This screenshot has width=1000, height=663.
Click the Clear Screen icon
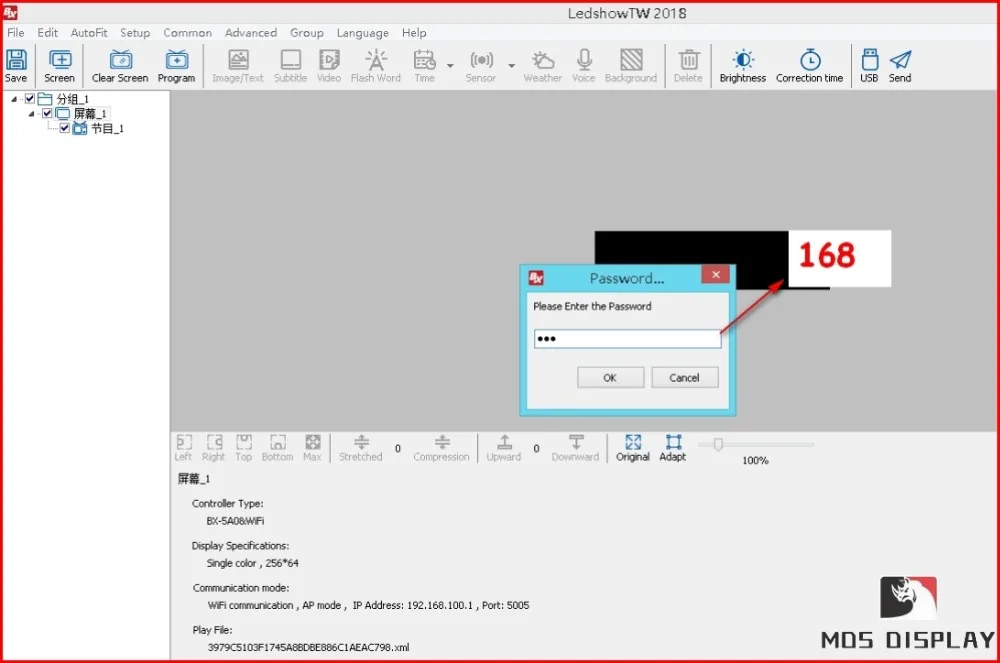point(120,66)
